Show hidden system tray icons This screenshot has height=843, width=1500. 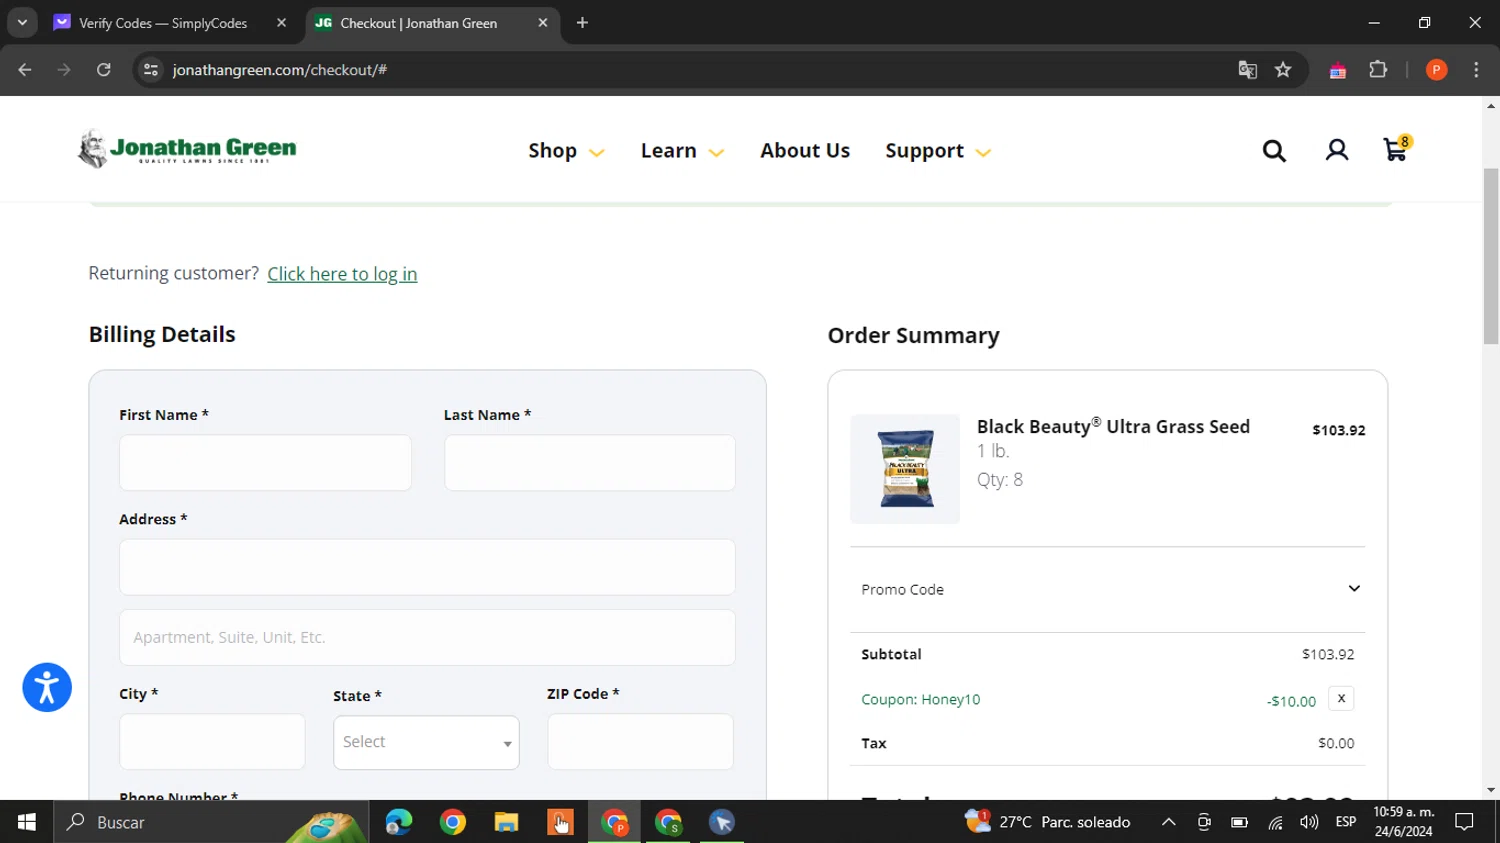(1168, 822)
